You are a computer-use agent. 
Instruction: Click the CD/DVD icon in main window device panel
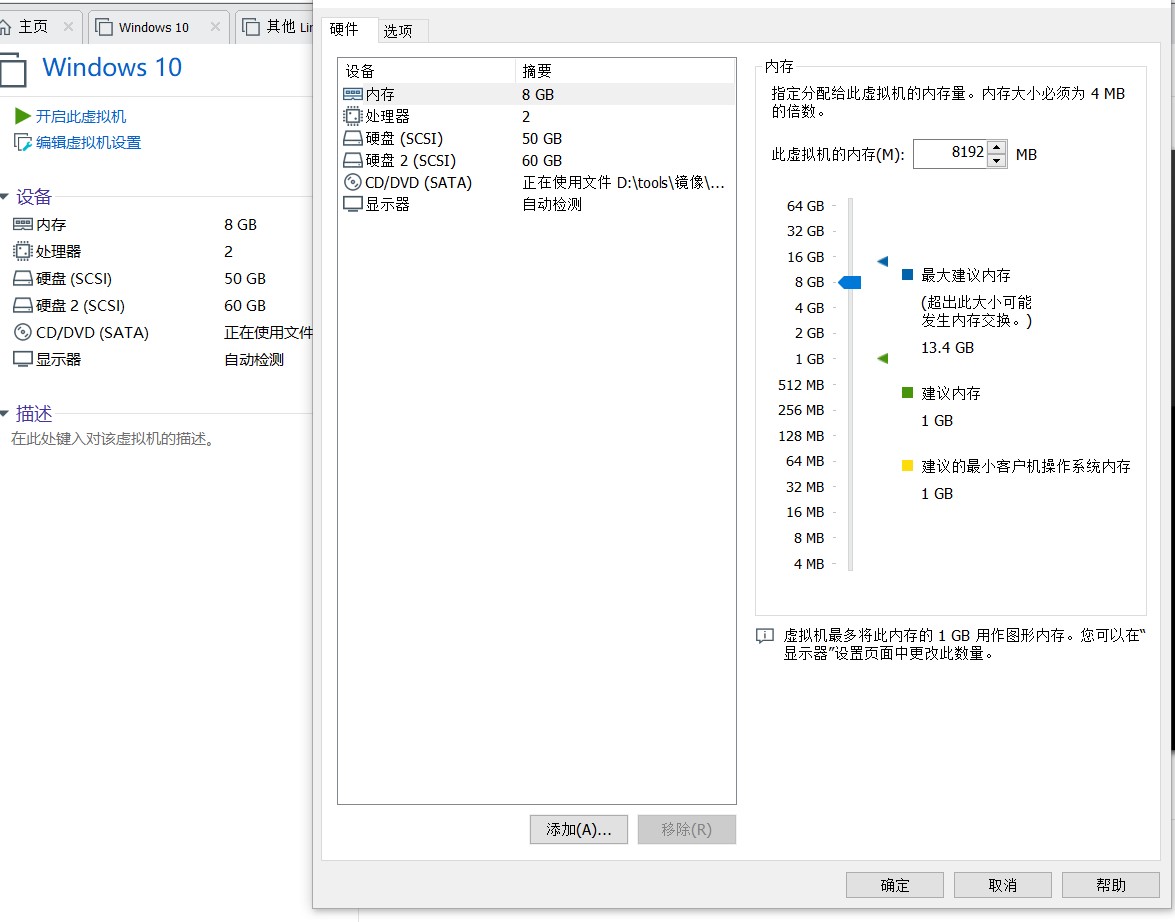[22, 332]
